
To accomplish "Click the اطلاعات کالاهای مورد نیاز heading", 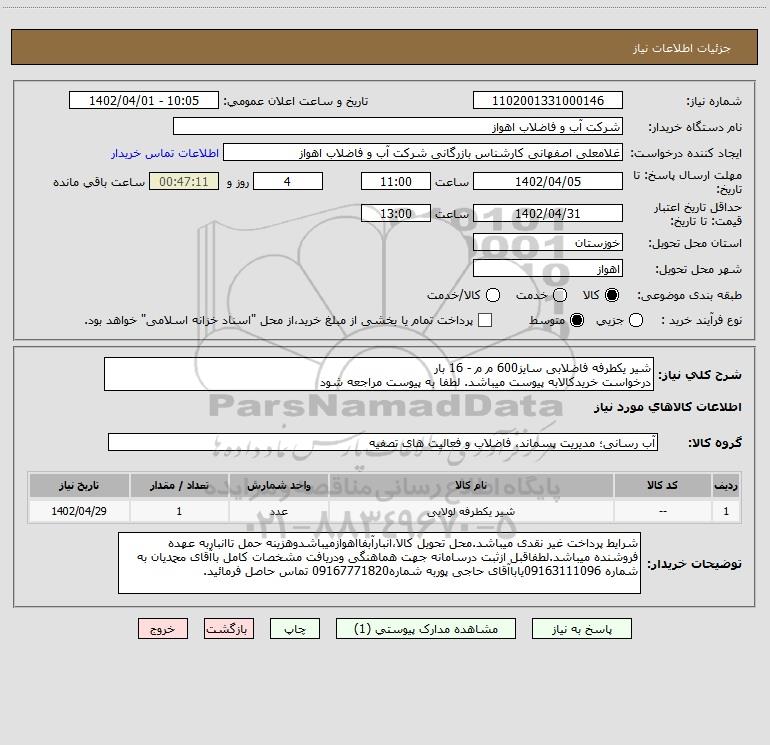I will point(667,407).
